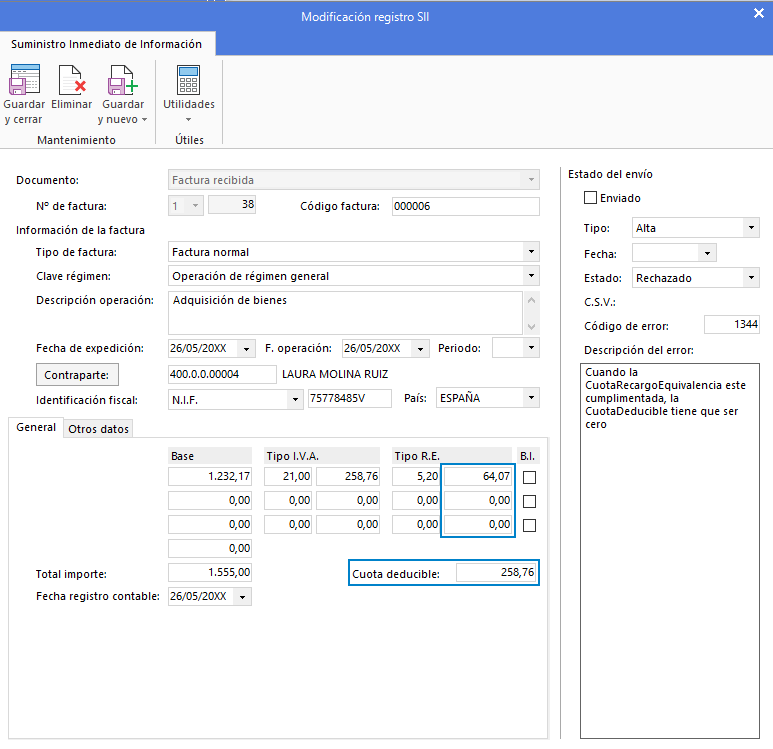Screen dimensions: 773x749
Task: Expand the Utilidades dropdown arrow
Action: pyautogui.click(x=188, y=120)
